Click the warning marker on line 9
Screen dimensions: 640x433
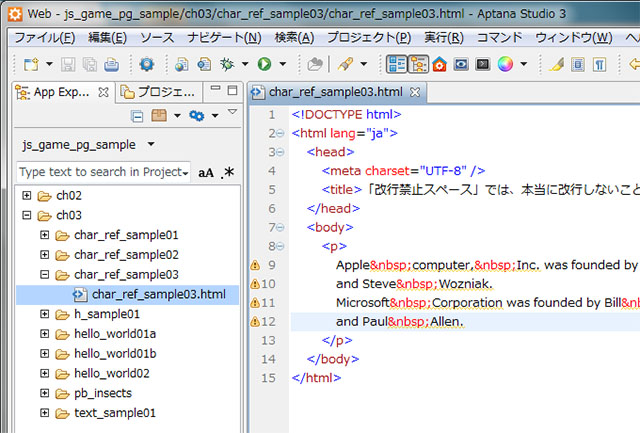255,265
